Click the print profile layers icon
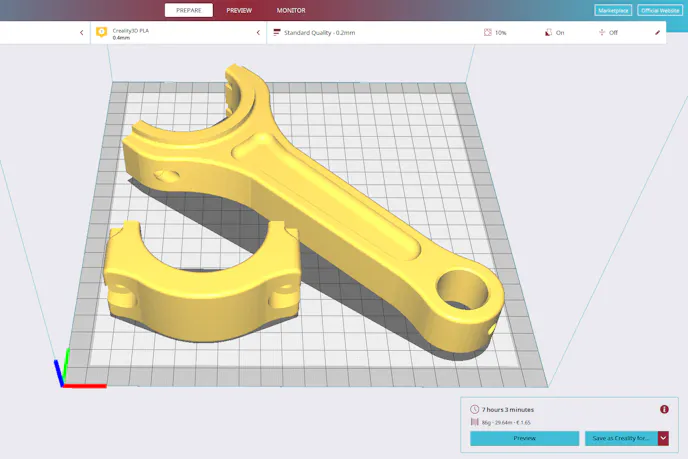Screen dimensions: 688x459 pos(277,33)
